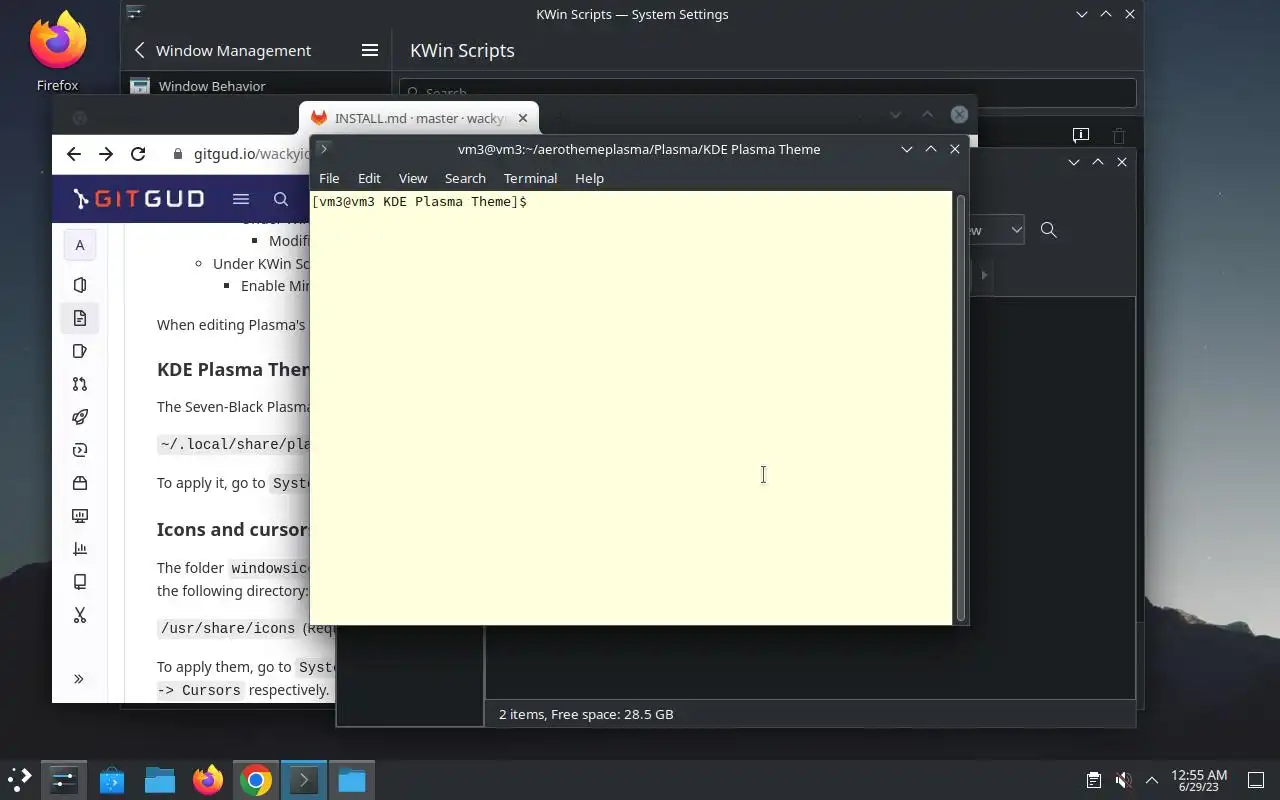Open Dolphin file manager from taskbar
The height and width of the screenshot is (800, 1280).
click(x=160, y=780)
